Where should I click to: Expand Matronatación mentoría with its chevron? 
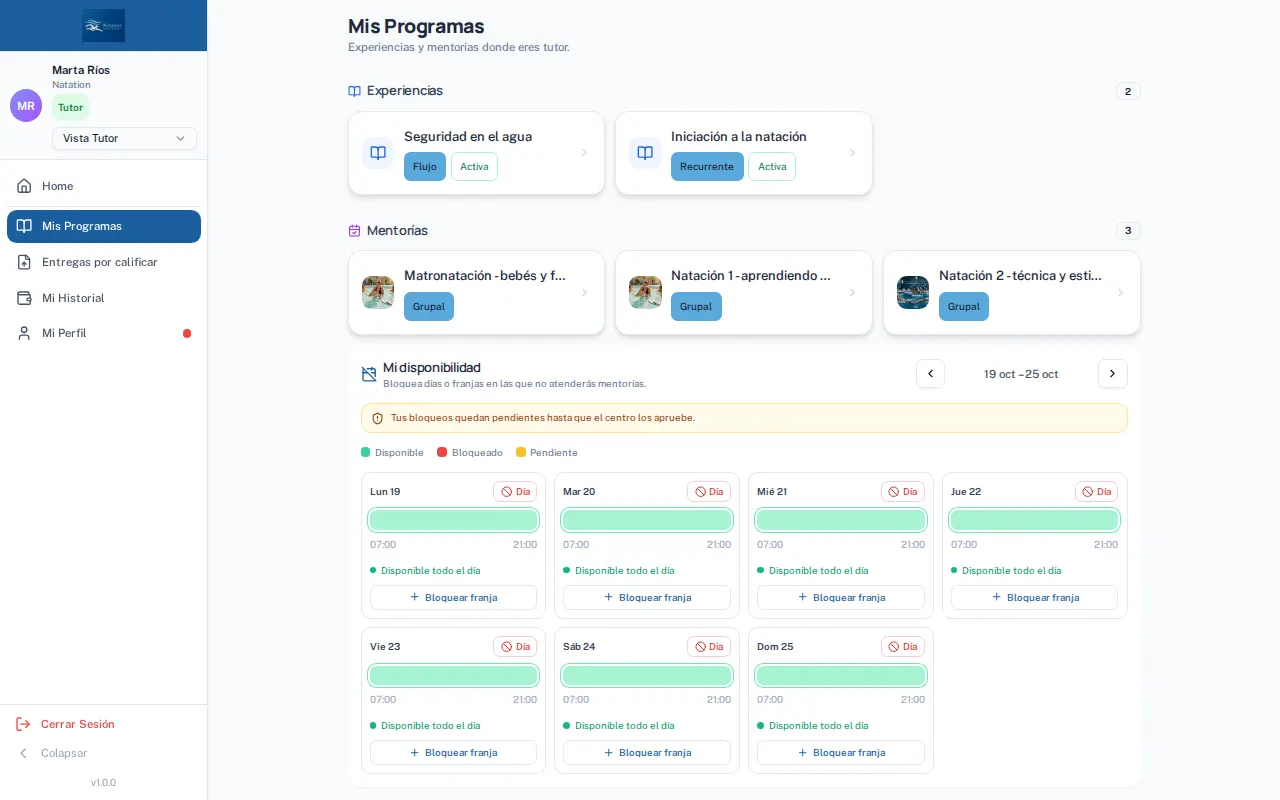click(584, 293)
